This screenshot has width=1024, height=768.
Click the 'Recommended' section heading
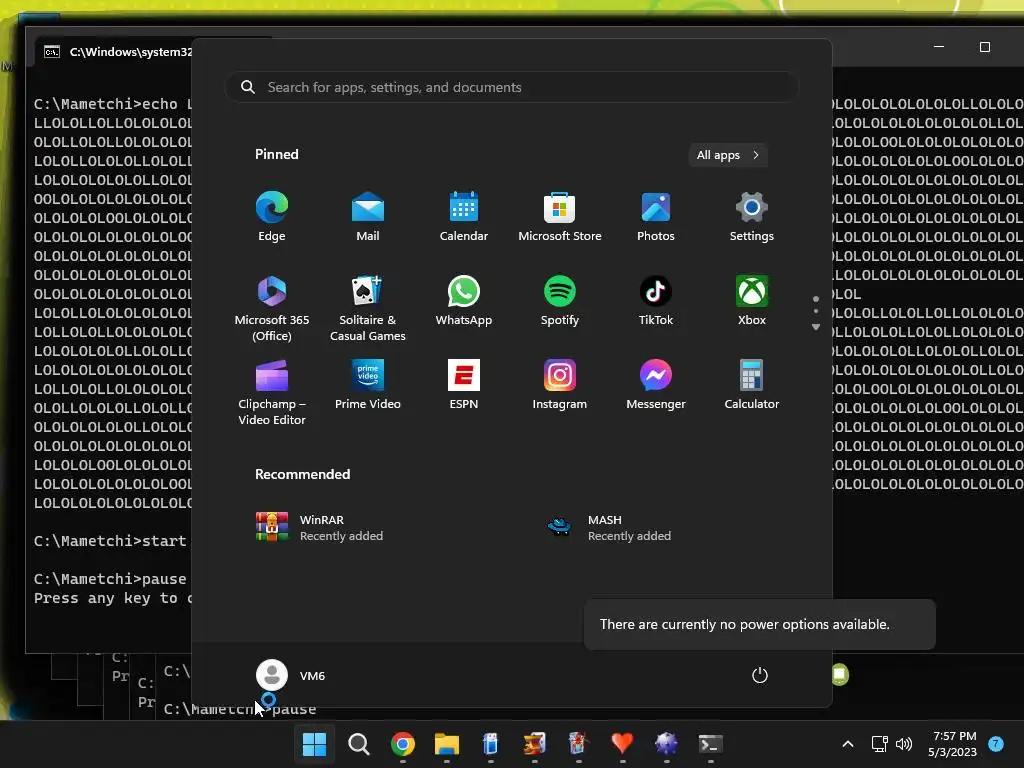(x=302, y=474)
